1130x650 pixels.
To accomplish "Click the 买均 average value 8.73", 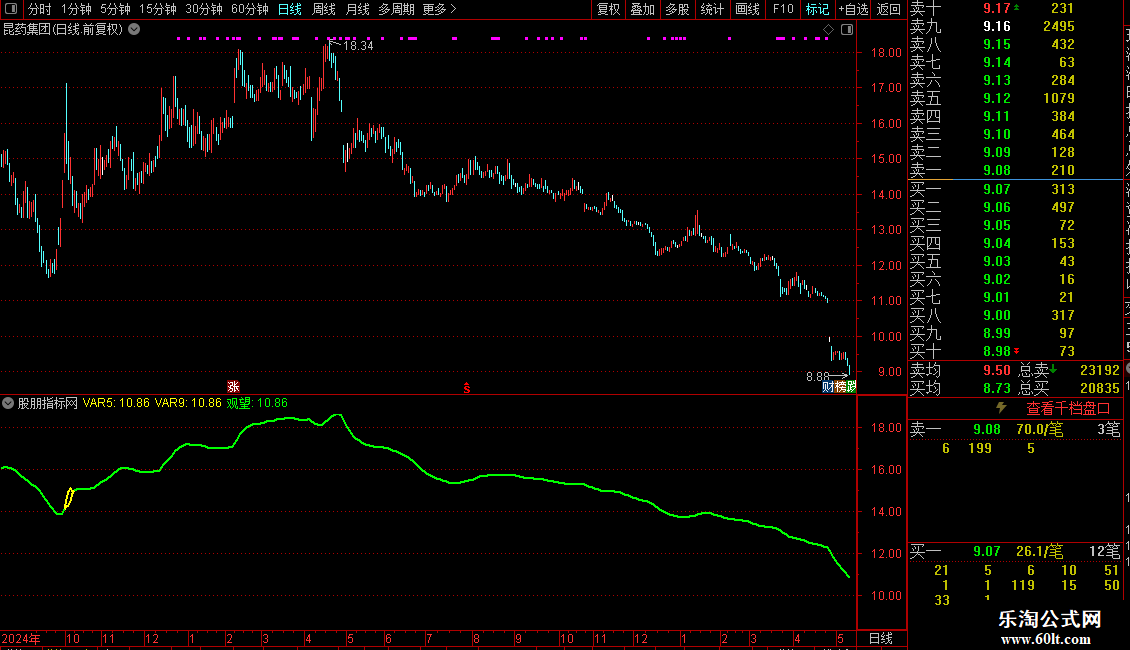I will 997,388.
